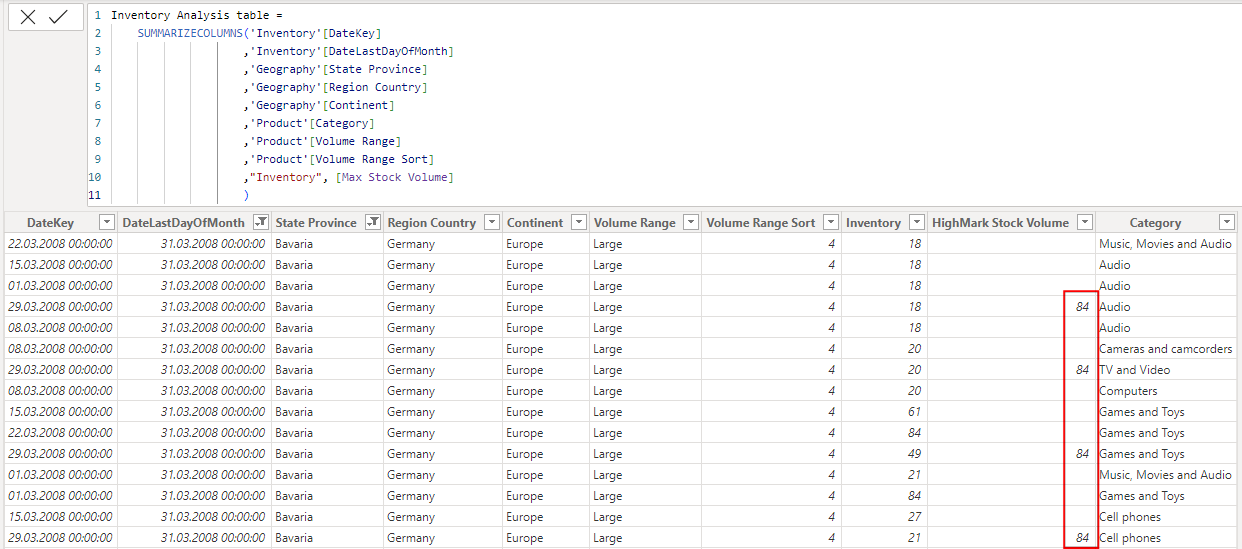This screenshot has height=549, width=1242.
Task: Select the Category column header
Action: 1155,223
